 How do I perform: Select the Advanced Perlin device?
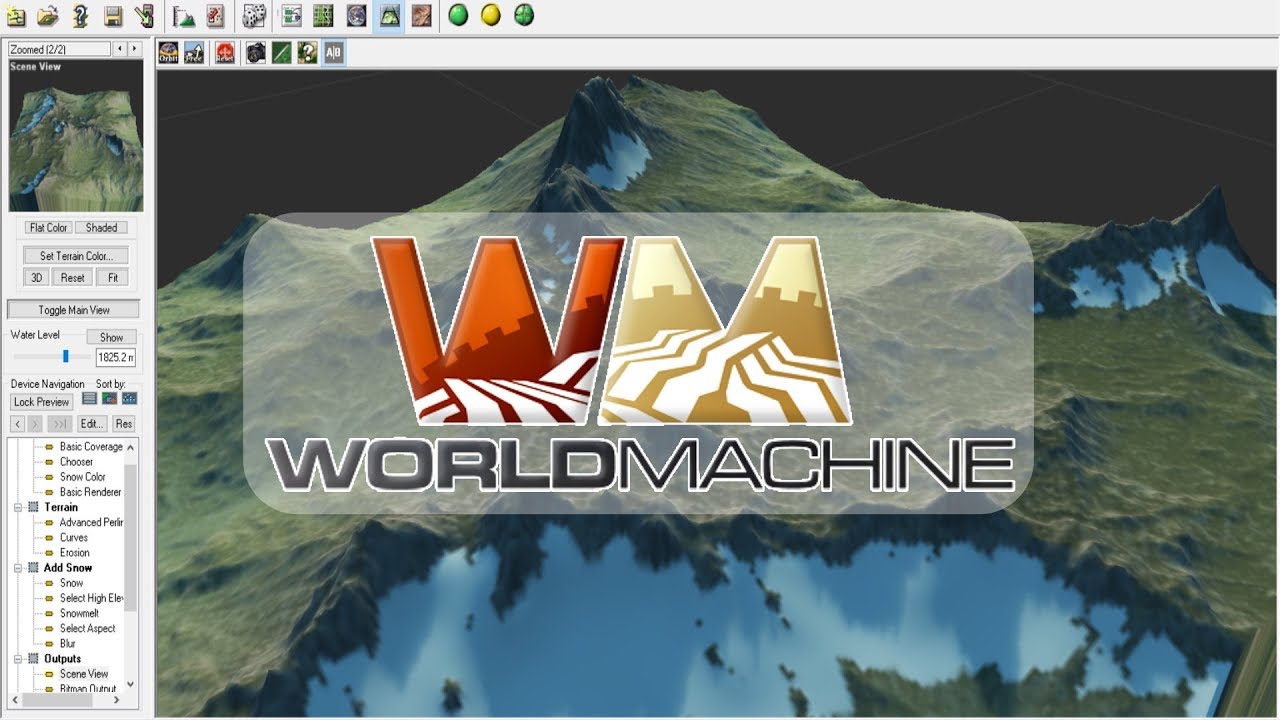coord(91,522)
